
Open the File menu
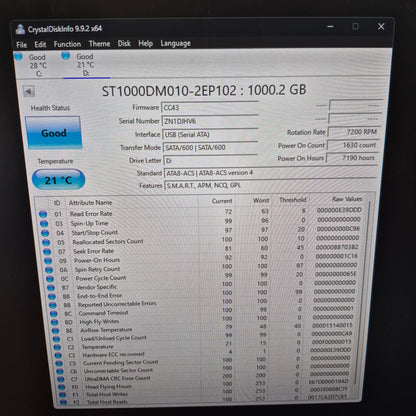[x=22, y=45]
